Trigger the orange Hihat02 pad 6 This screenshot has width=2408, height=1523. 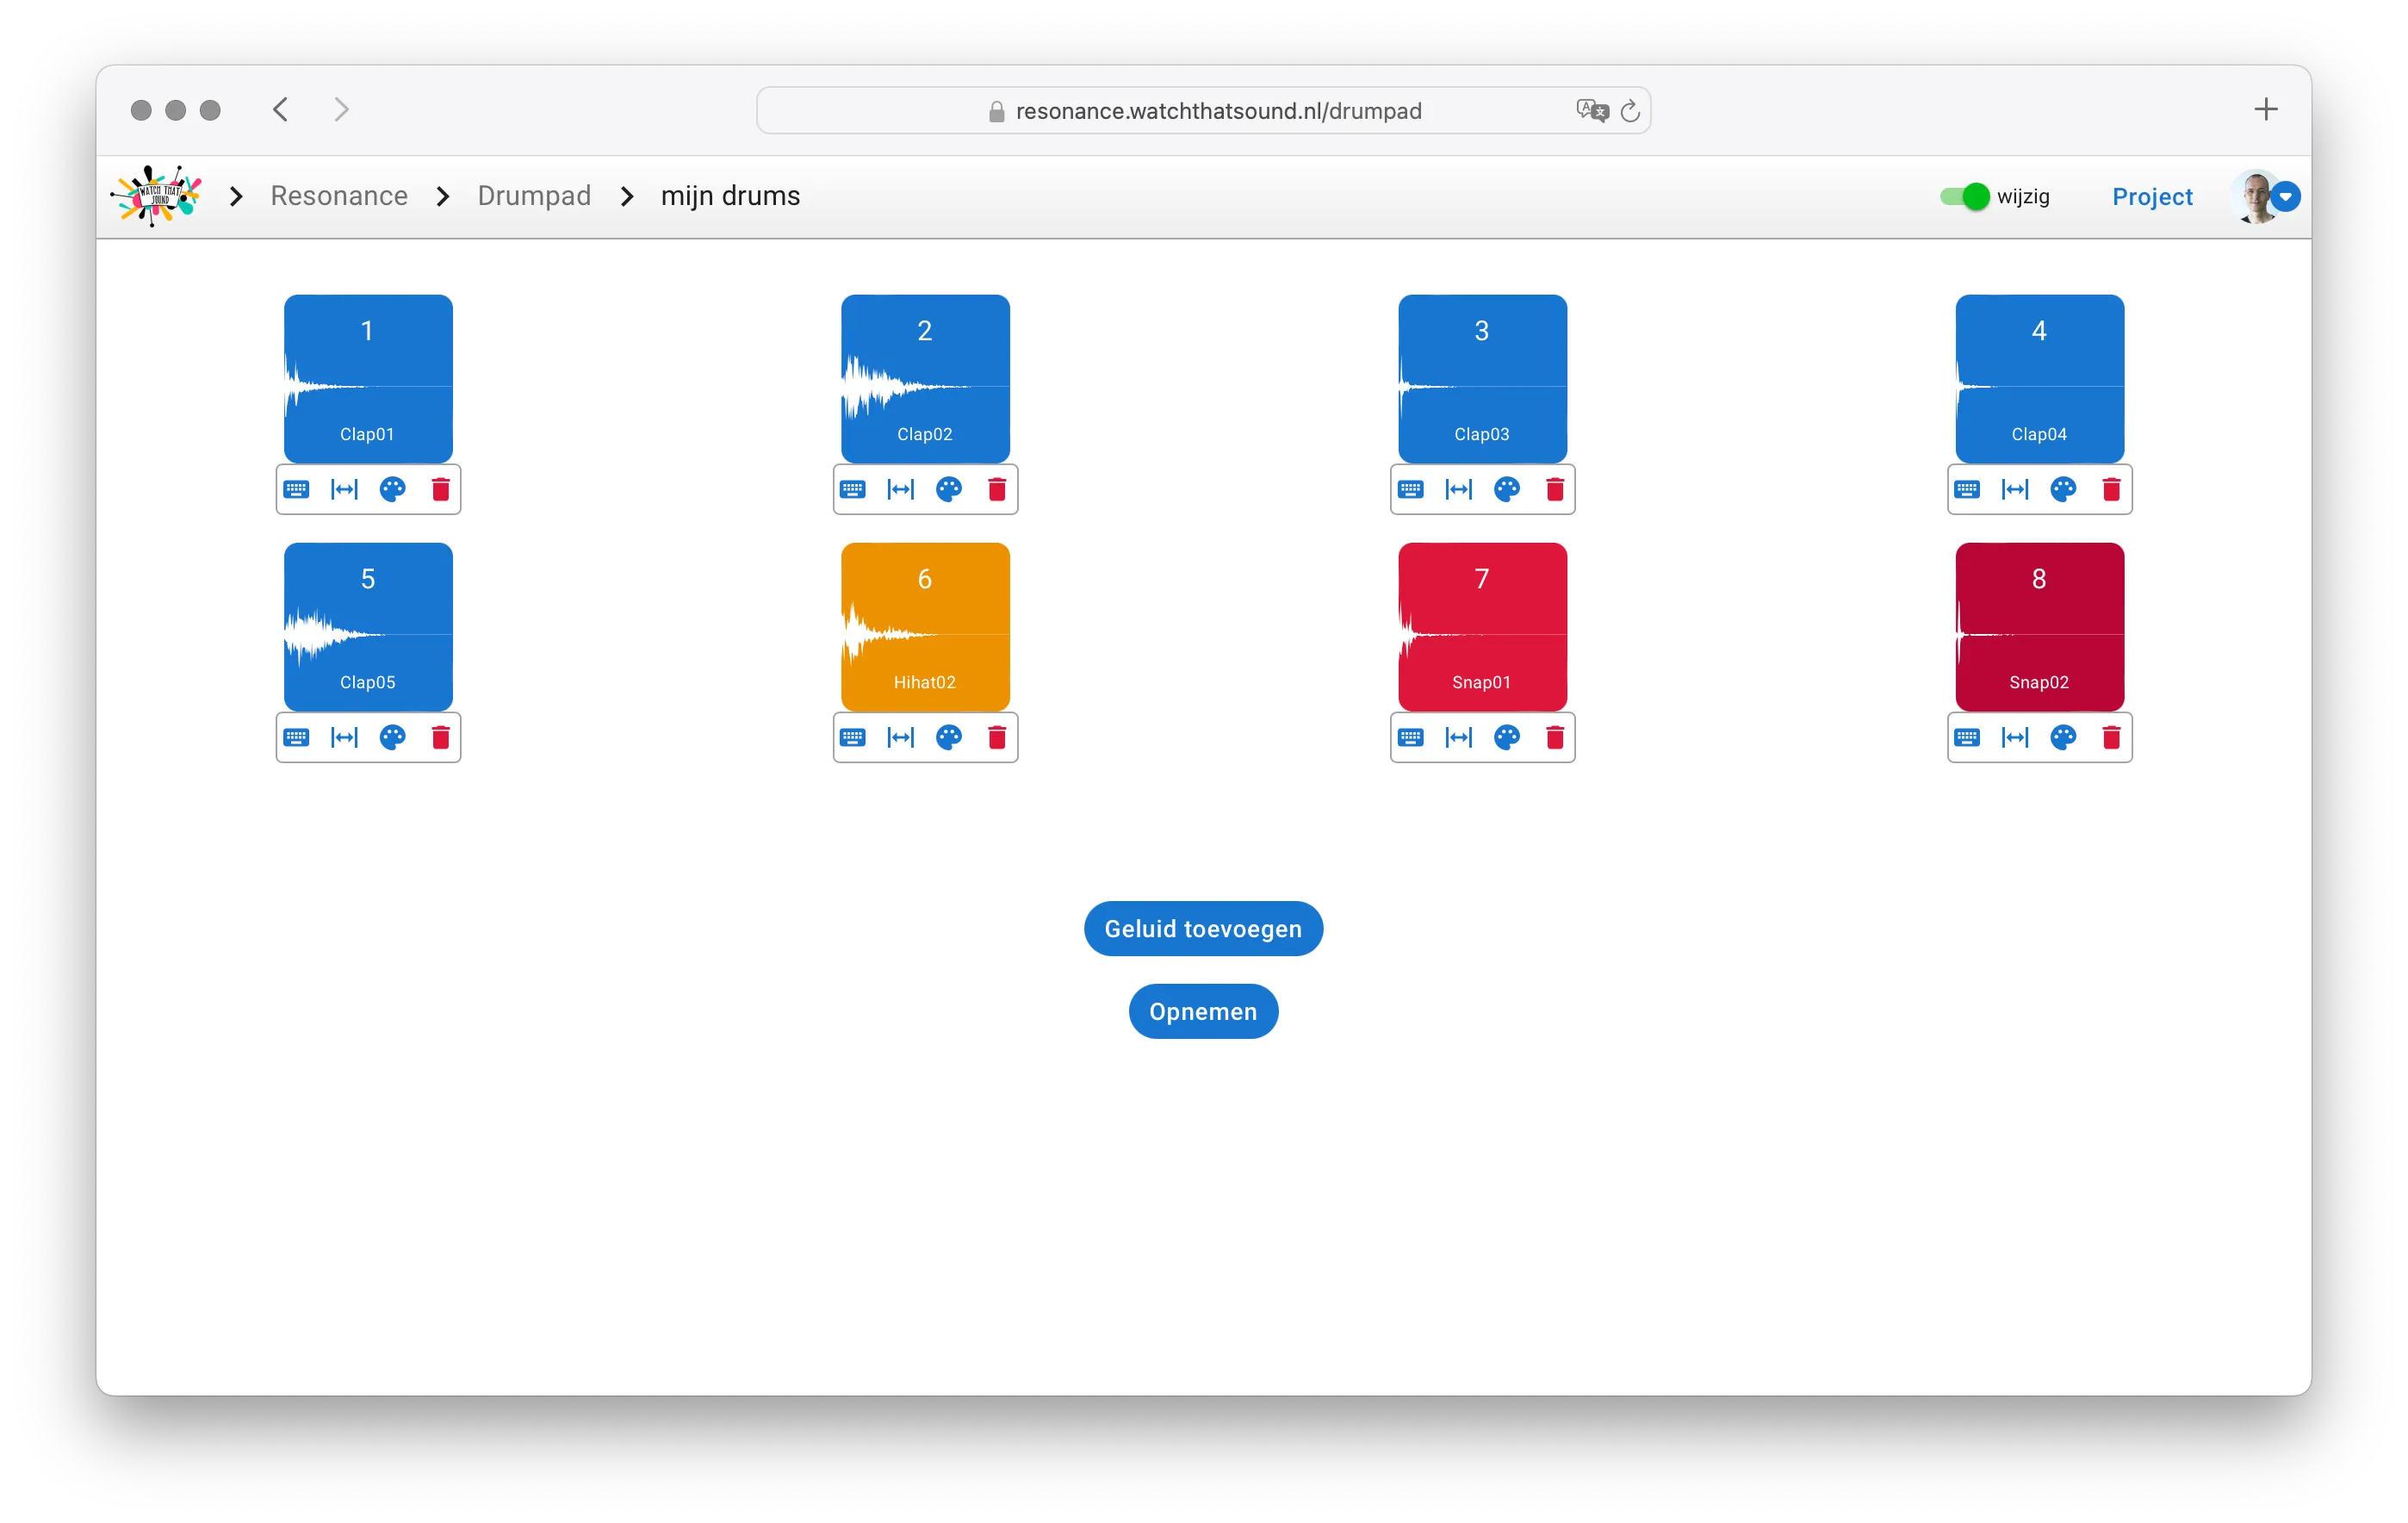click(x=924, y=626)
